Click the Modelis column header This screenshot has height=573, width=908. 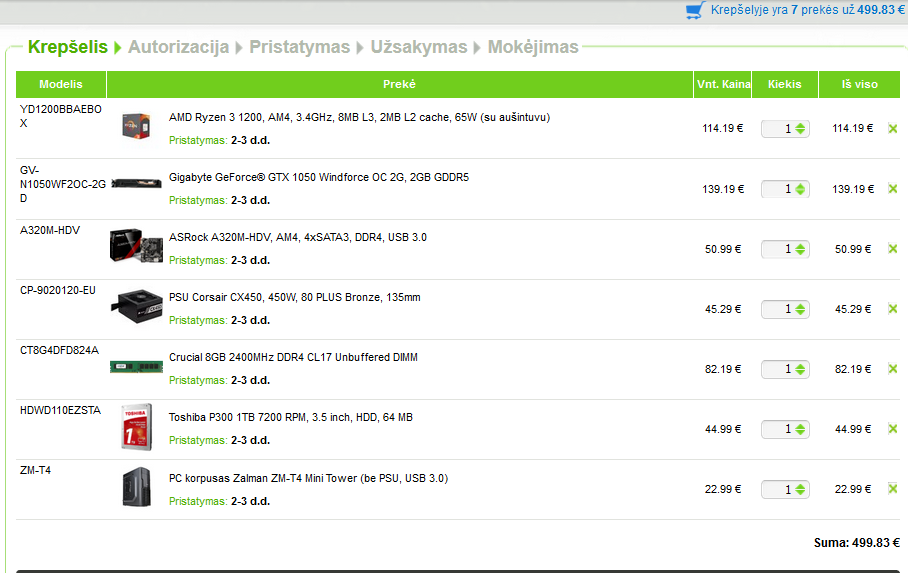pos(61,85)
